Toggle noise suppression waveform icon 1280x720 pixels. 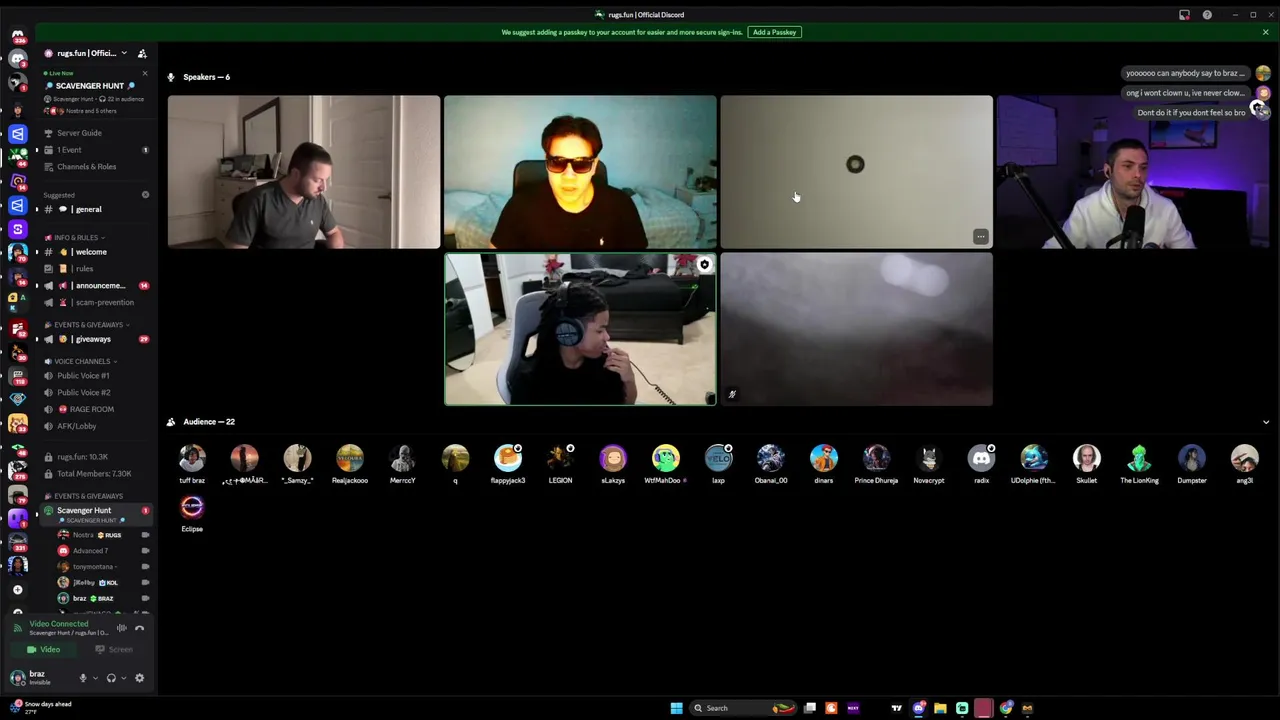(122, 628)
